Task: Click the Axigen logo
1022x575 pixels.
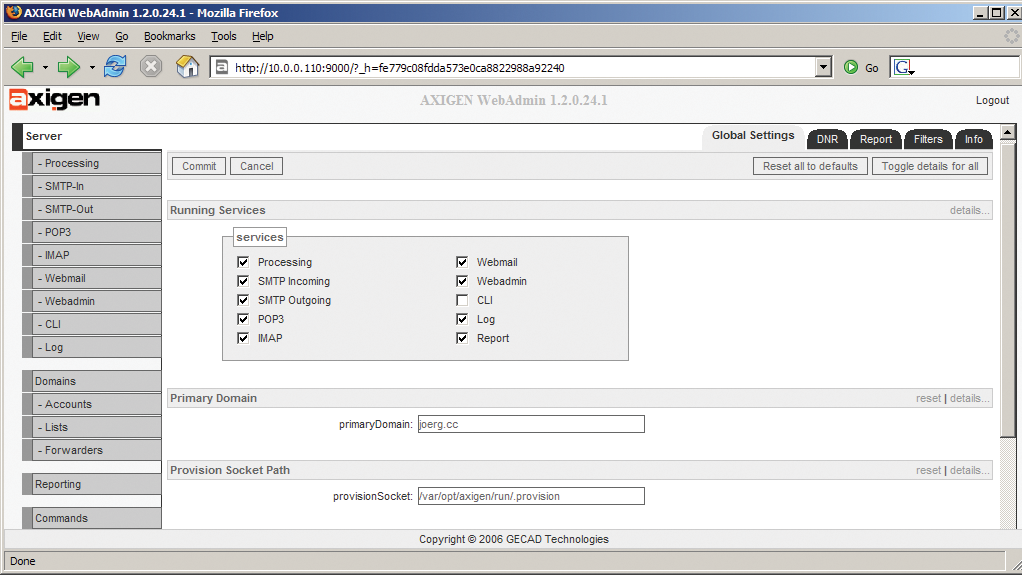Action: click(x=55, y=99)
